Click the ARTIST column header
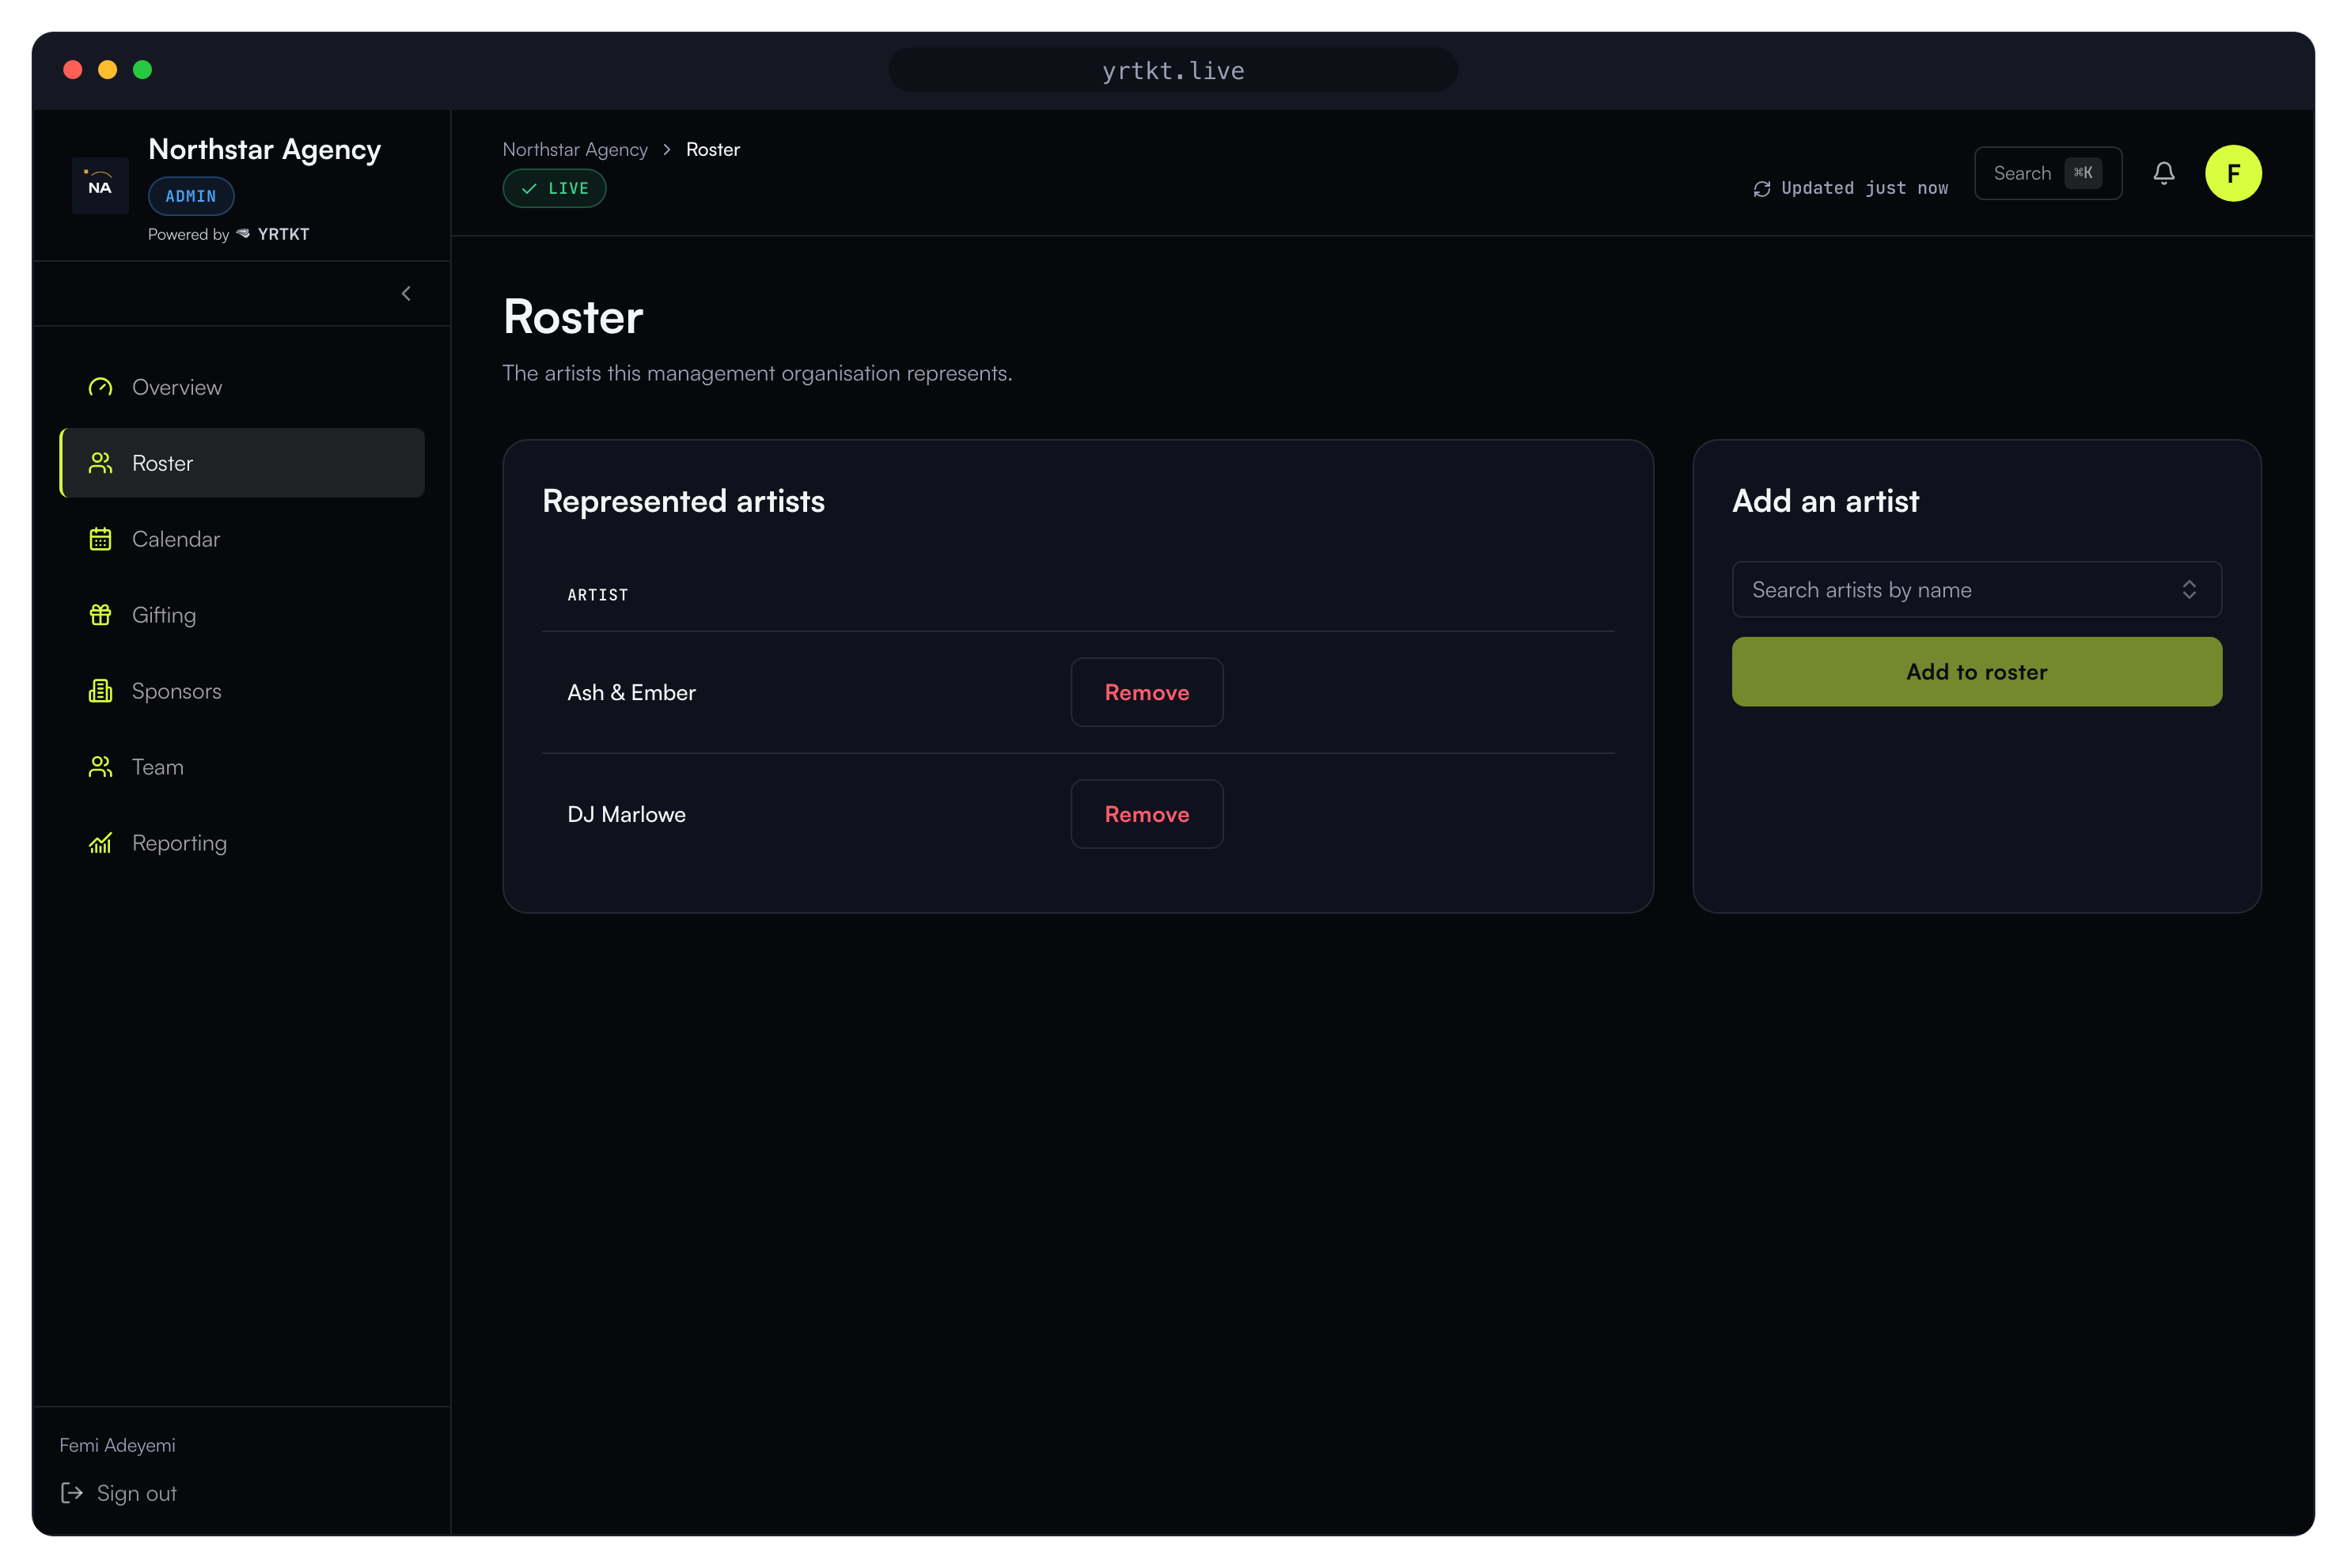 (x=598, y=595)
